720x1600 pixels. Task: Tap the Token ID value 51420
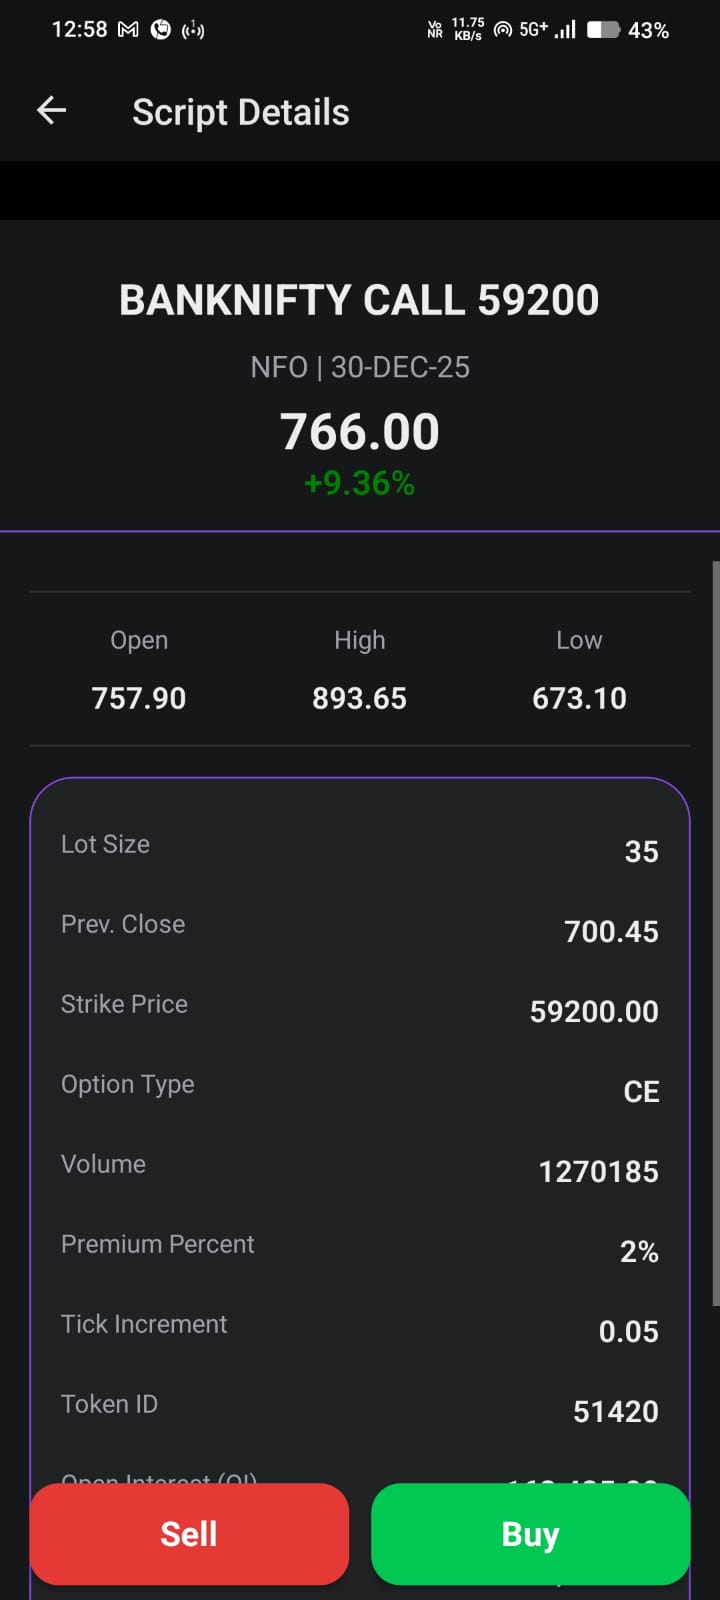(x=615, y=1411)
